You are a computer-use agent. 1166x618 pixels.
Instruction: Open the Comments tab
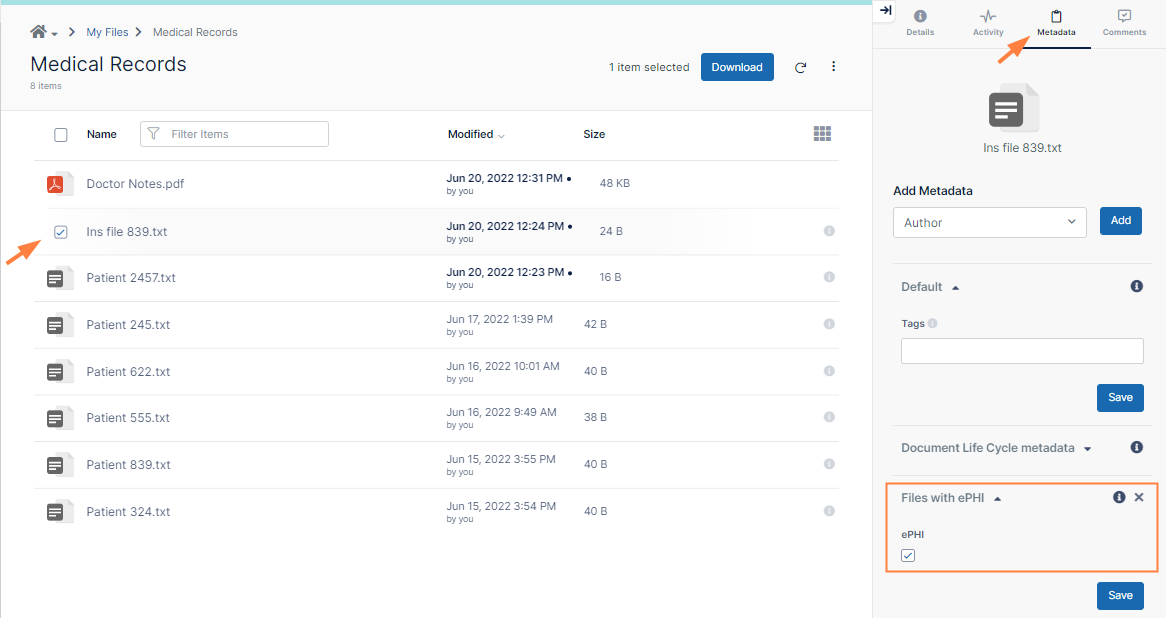1124,23
